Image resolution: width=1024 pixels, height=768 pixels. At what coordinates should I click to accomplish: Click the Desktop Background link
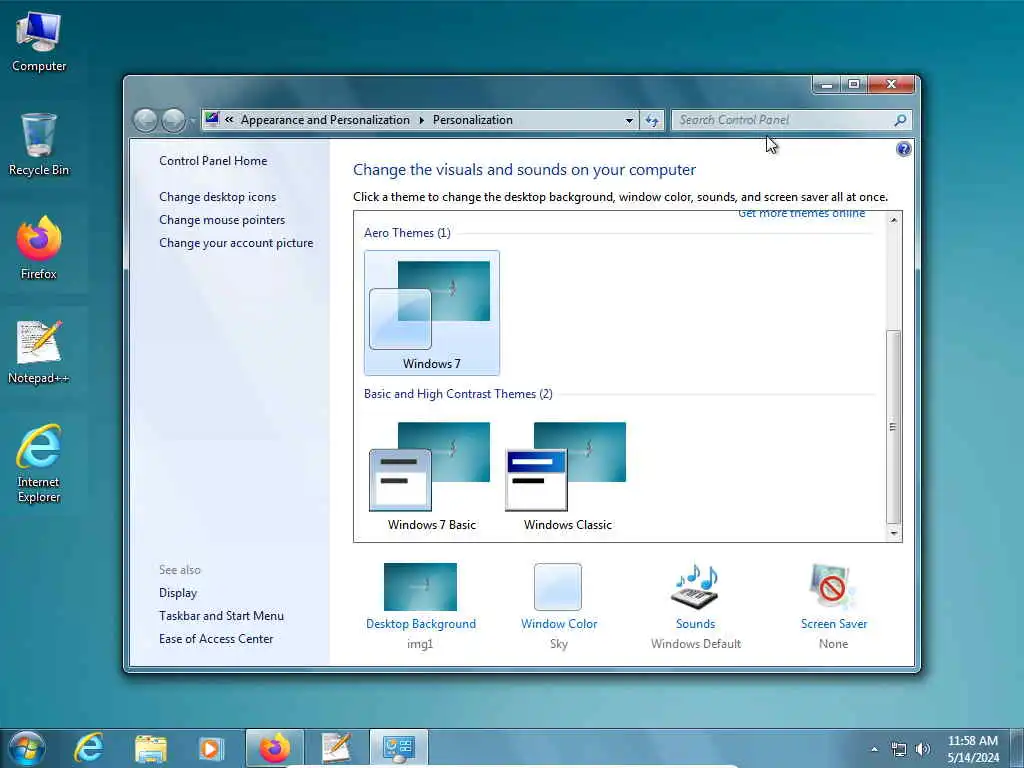421,624
